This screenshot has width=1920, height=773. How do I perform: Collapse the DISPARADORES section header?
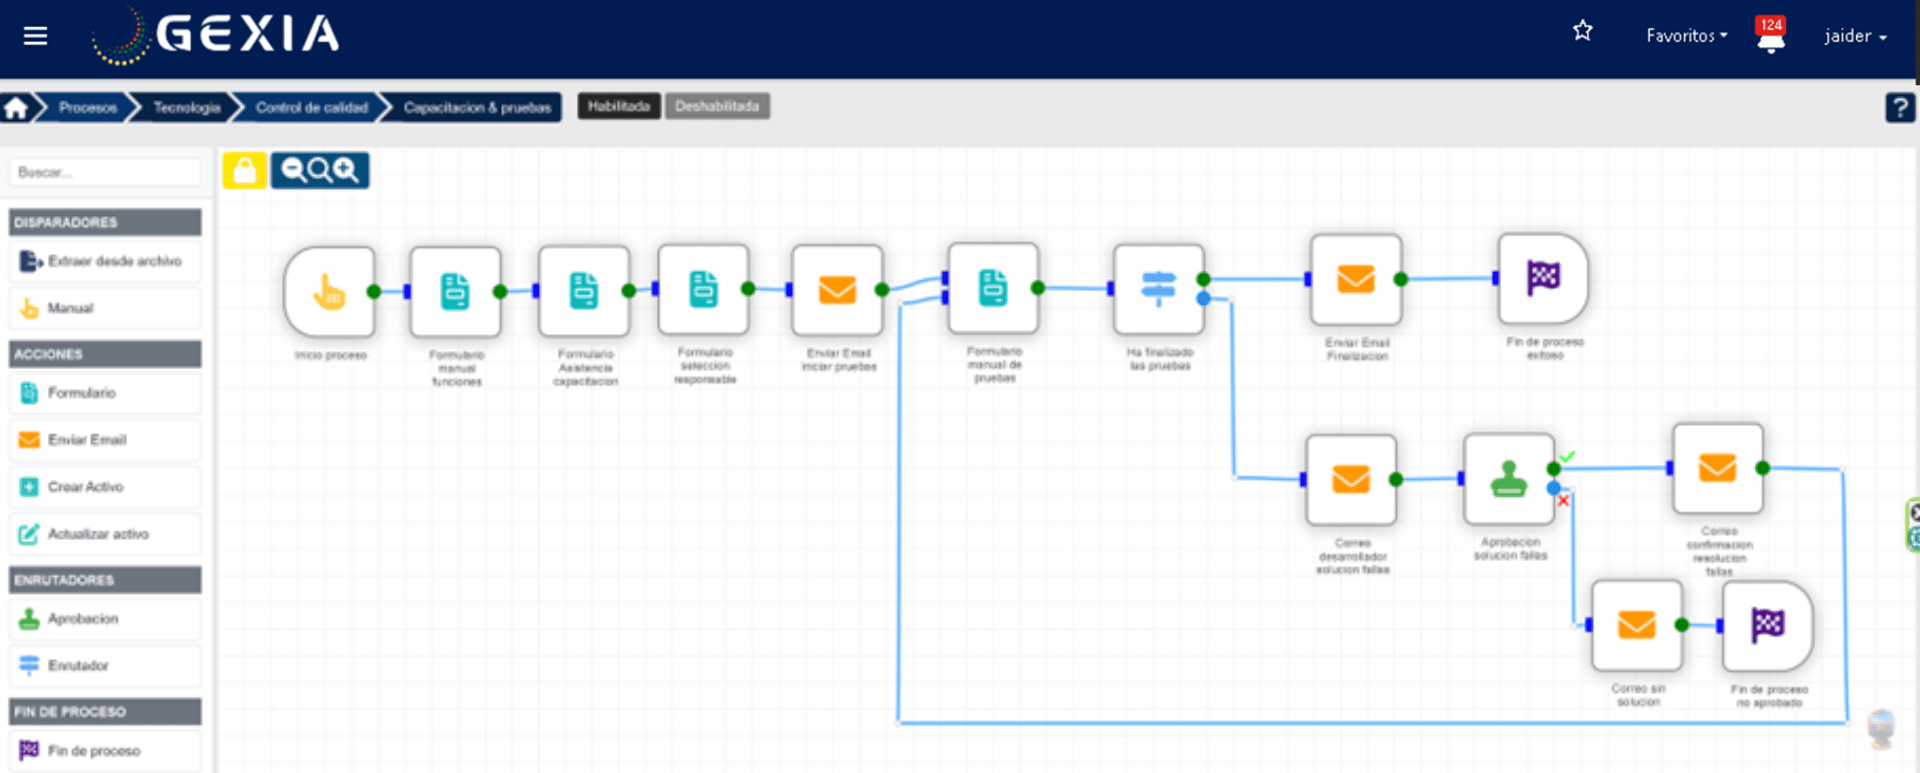(x=105, y=222)
